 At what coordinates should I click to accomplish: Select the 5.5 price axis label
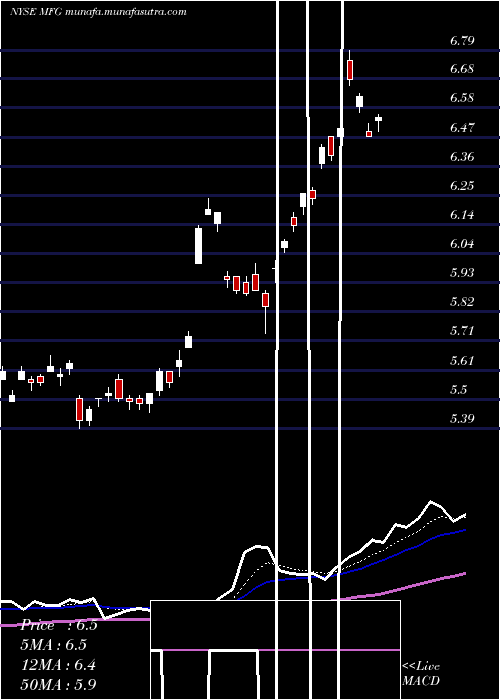458,390
